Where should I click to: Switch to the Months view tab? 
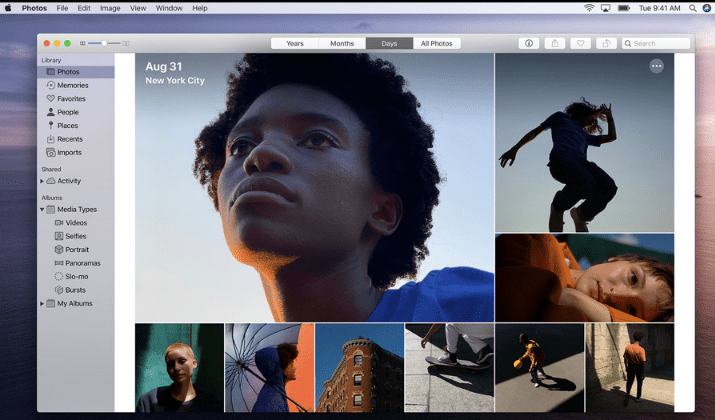tap(342, 43)
